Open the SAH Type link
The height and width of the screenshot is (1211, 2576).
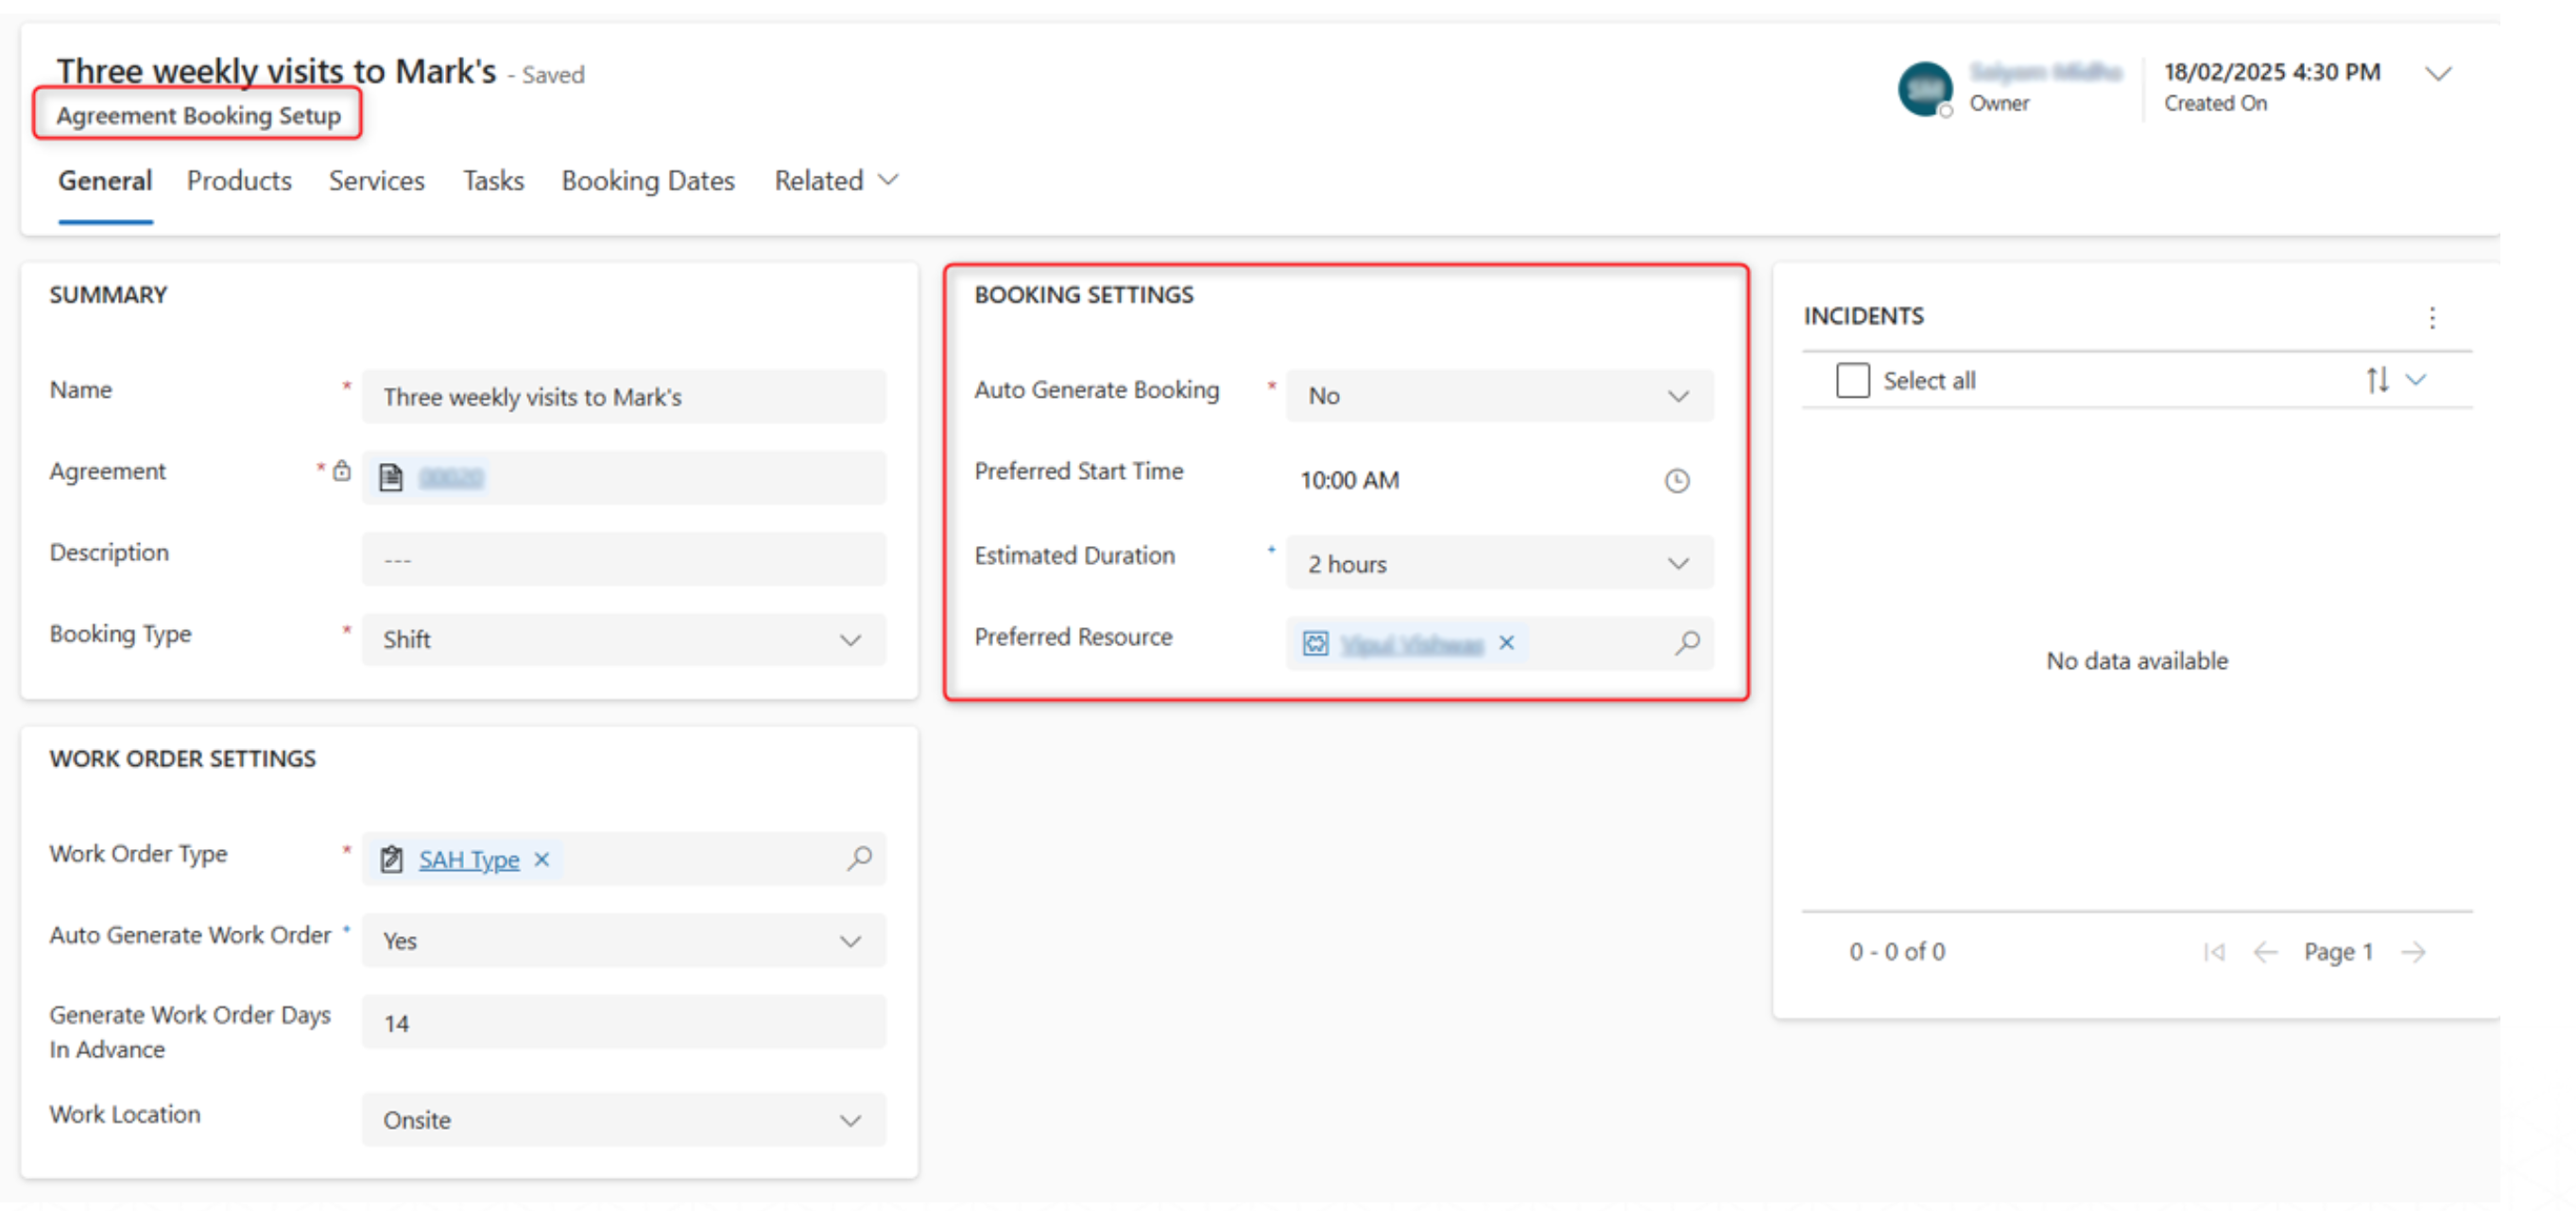click(468, 859)
